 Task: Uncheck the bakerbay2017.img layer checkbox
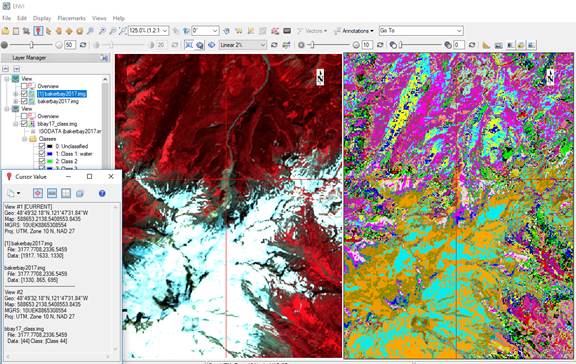click(24, 101)
